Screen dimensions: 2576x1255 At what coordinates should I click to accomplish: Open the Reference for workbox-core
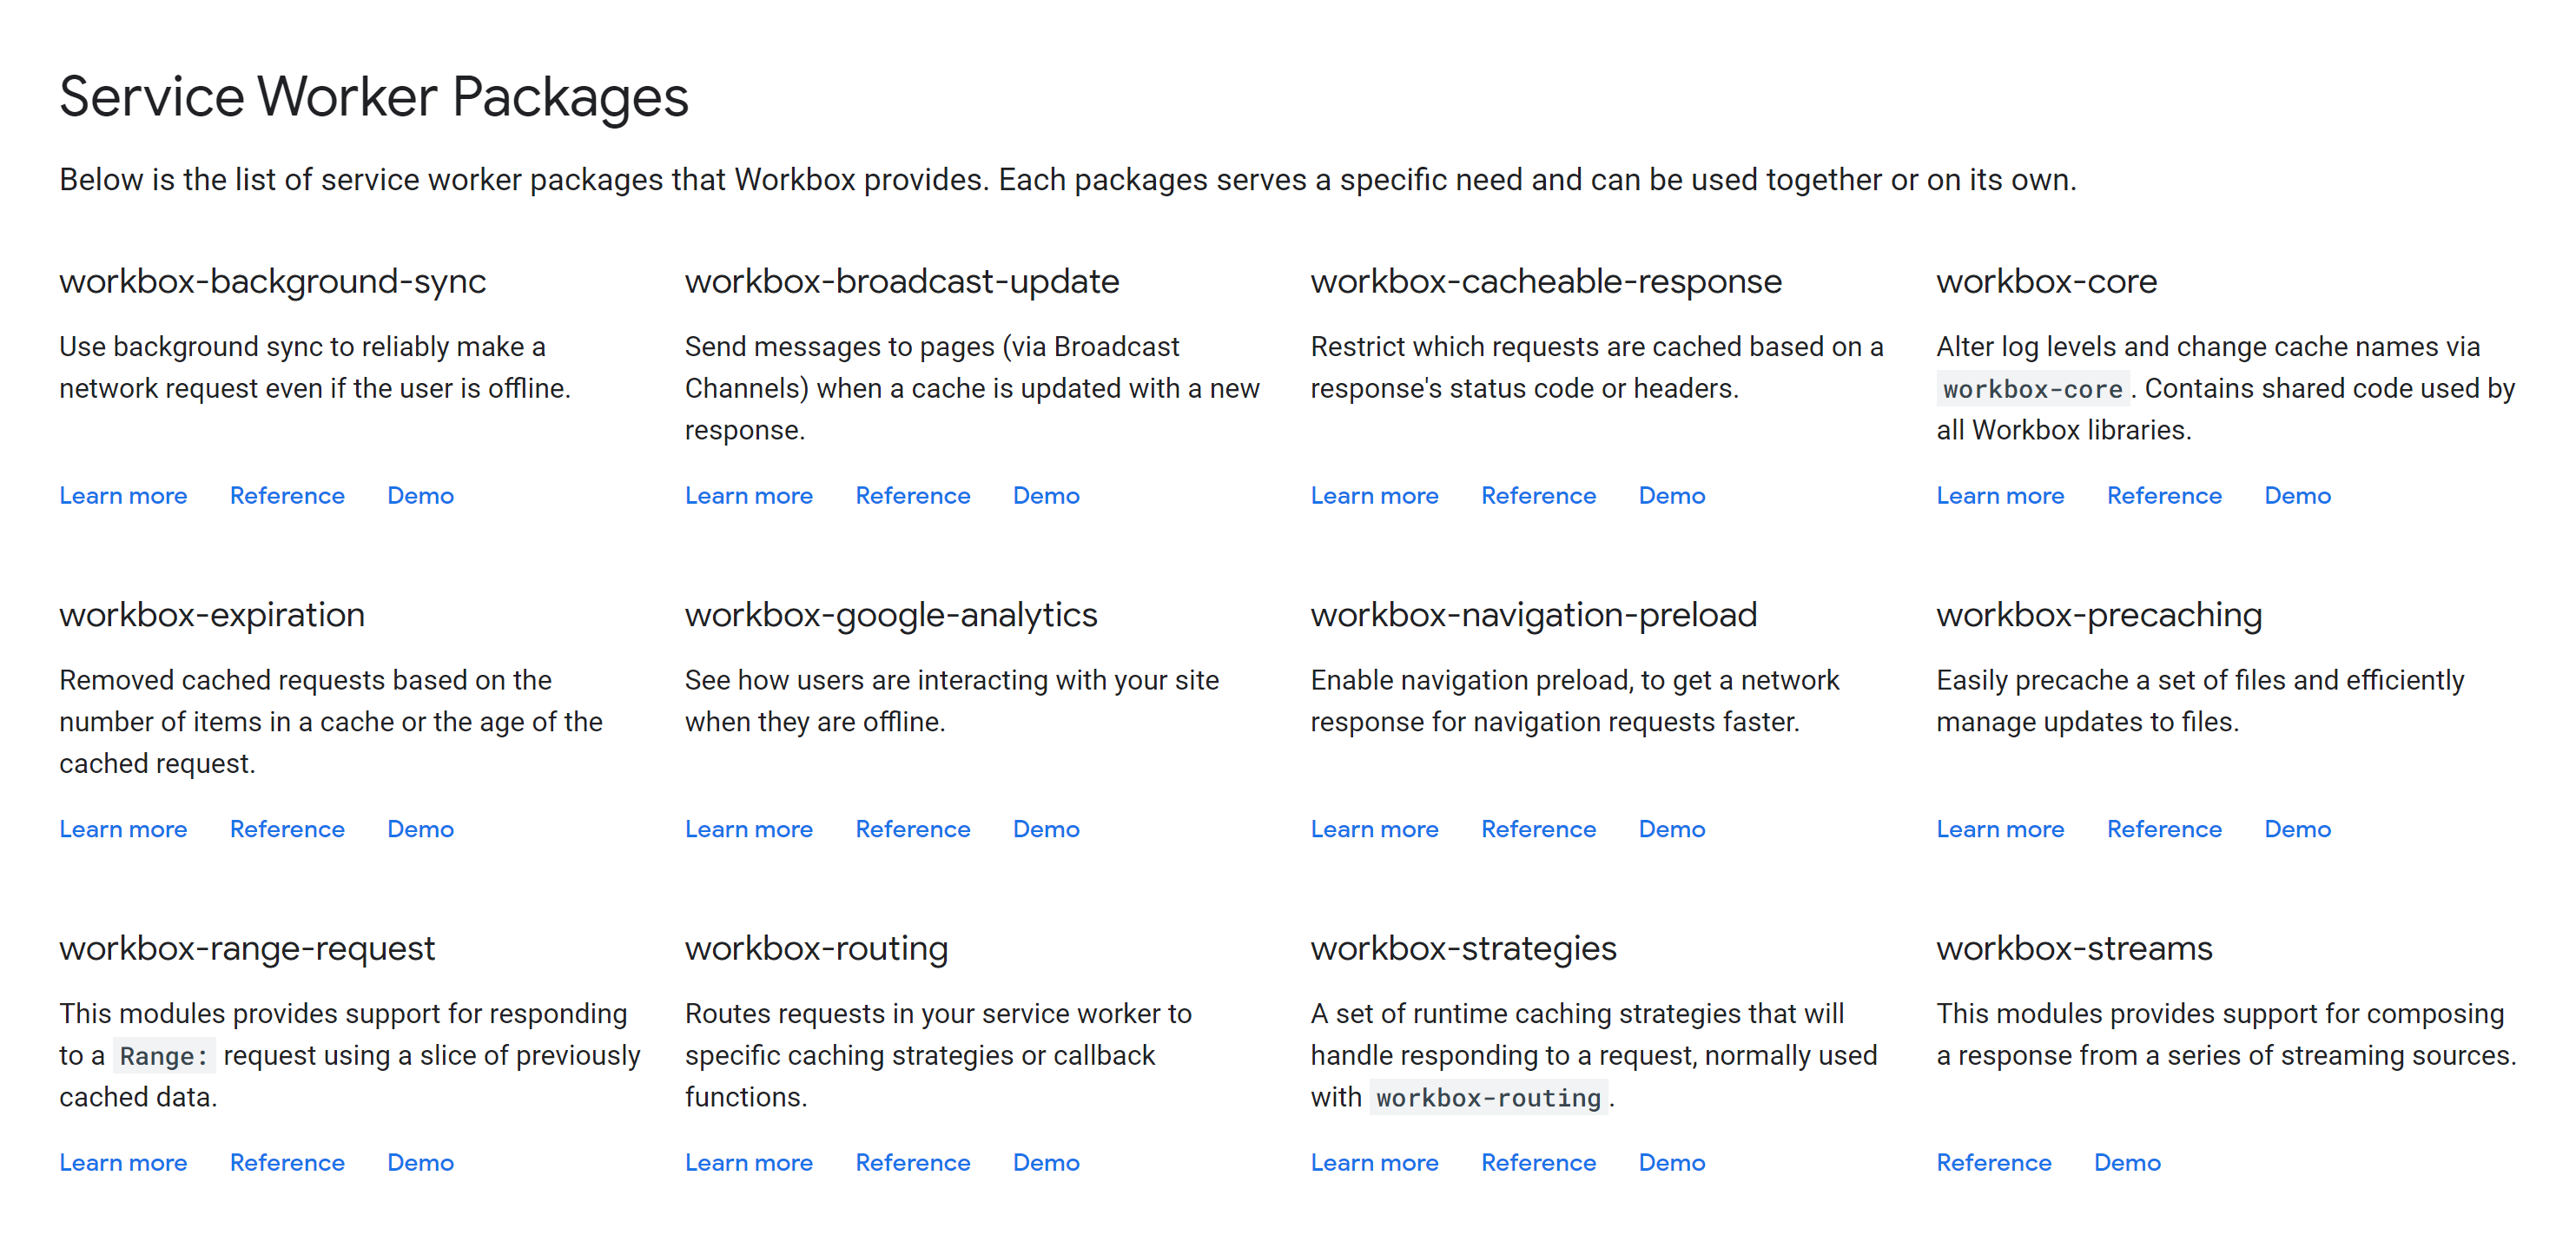click(2162, 495)
